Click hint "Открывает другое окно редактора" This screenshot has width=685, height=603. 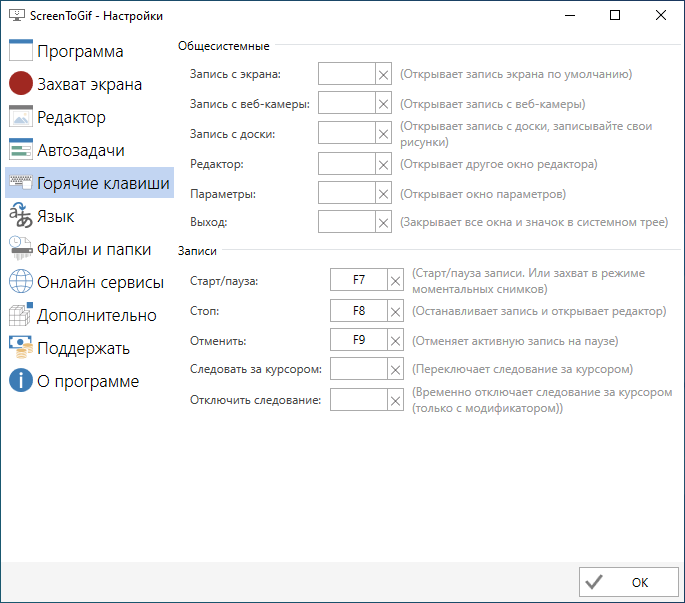[498, 164]
